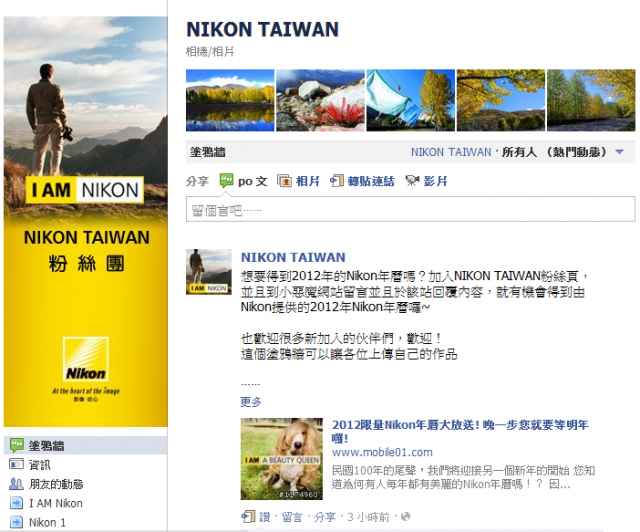
Task: Click the 留個言吧 message input box
Action: (x=411, y=209)
